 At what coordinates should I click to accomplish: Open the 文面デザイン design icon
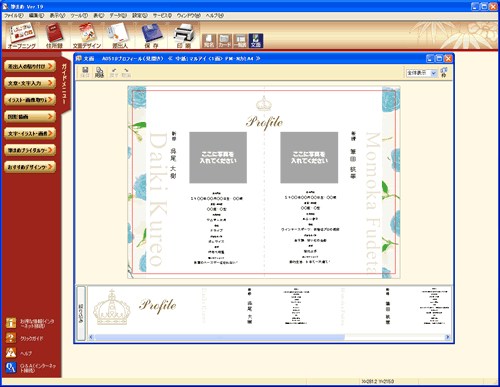[x=87, y=35]
